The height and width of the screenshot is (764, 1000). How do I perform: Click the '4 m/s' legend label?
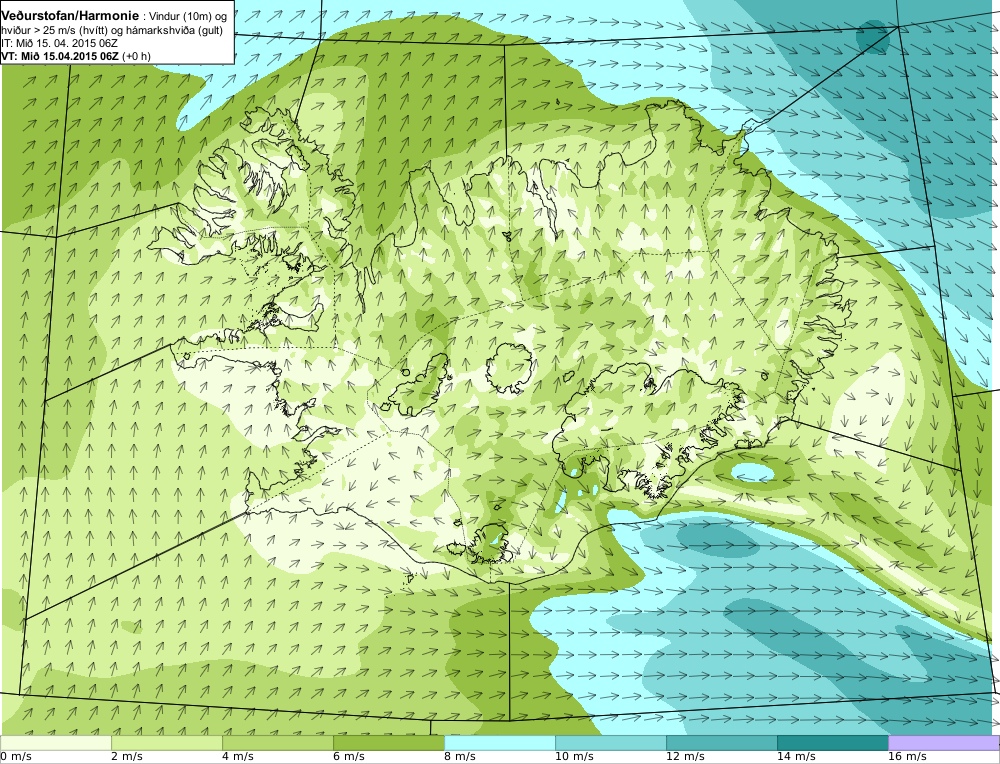(238, 757)
